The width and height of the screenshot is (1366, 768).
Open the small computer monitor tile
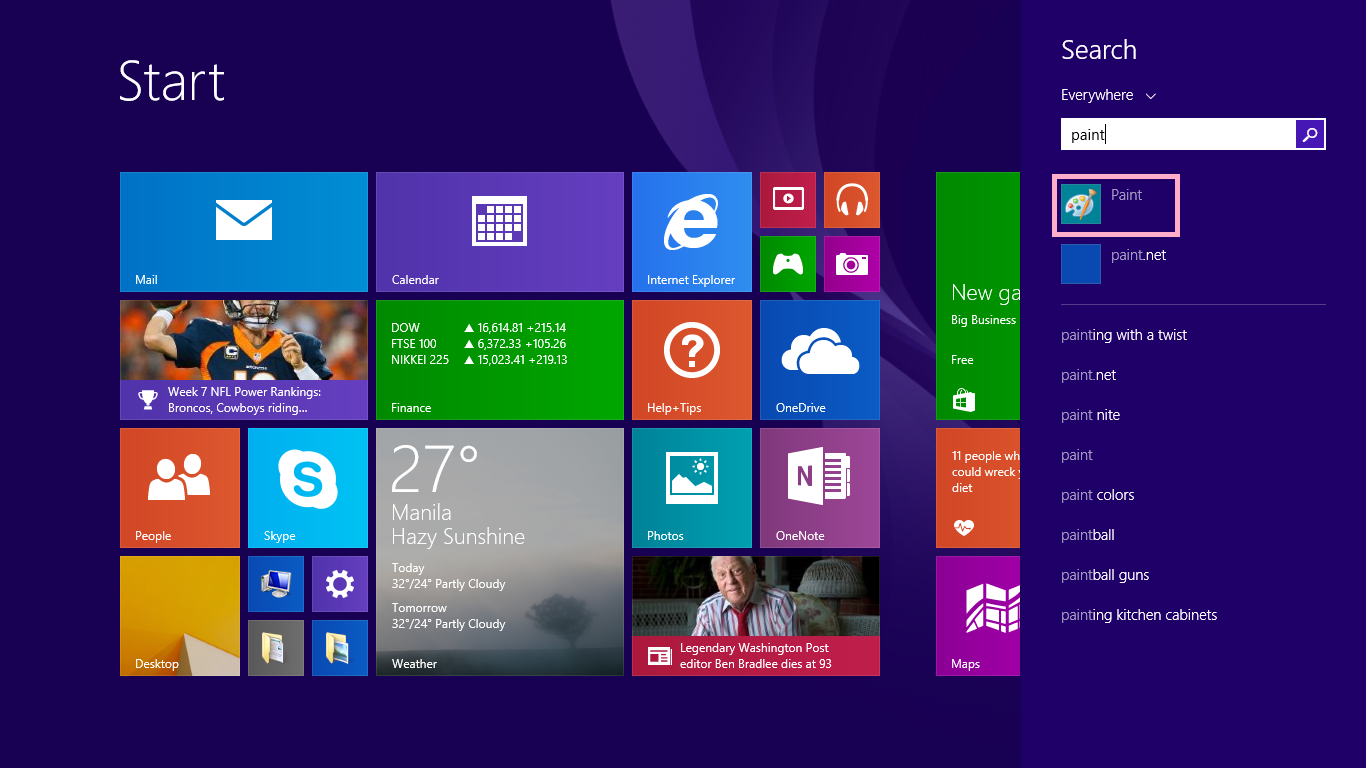pyautogui.click(x=276, y=584)
